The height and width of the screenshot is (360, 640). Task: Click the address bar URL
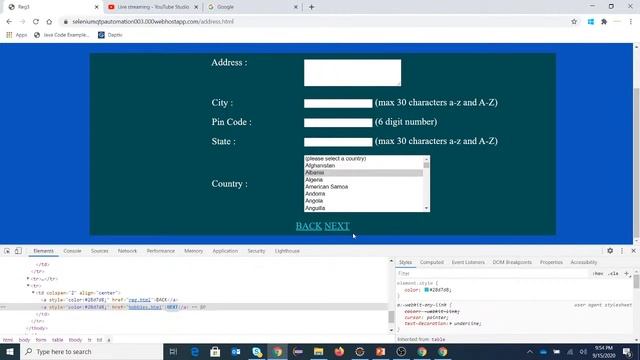[153, 22]
